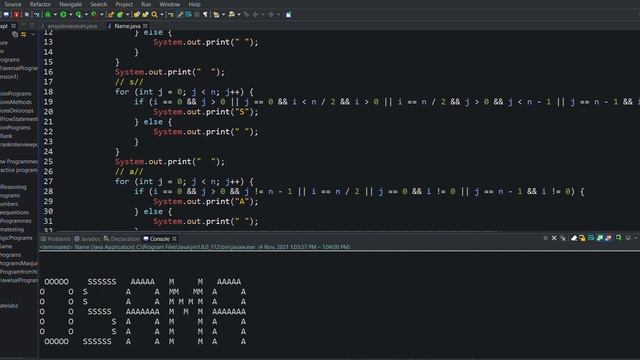
Task: Click the editor horizontal scrollbar
Action: (x=278, y=231)
